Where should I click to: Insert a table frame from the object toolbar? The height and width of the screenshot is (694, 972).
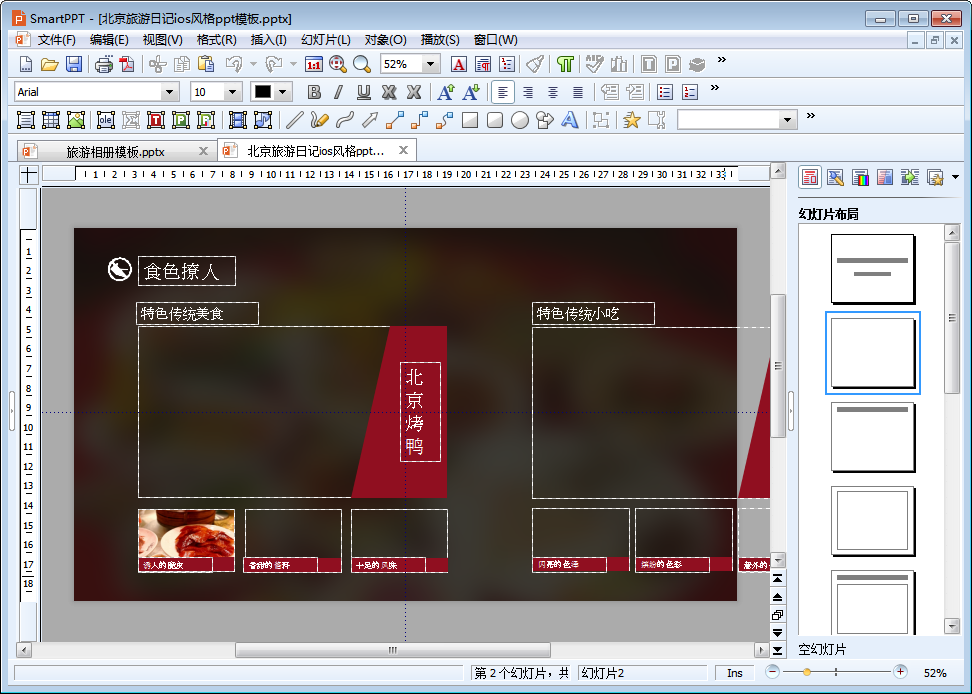50,120
